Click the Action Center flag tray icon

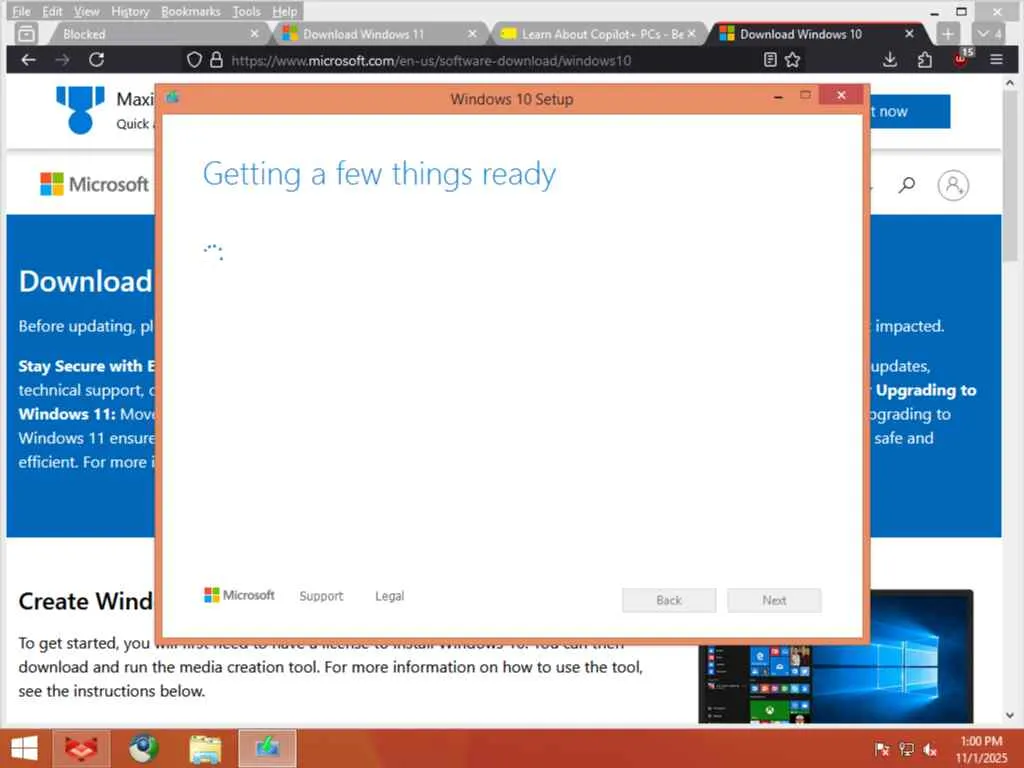(882, 749)
